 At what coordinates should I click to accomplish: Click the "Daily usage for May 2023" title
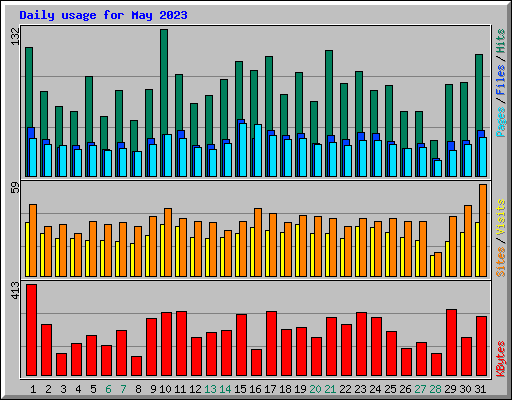coord(103,15)
